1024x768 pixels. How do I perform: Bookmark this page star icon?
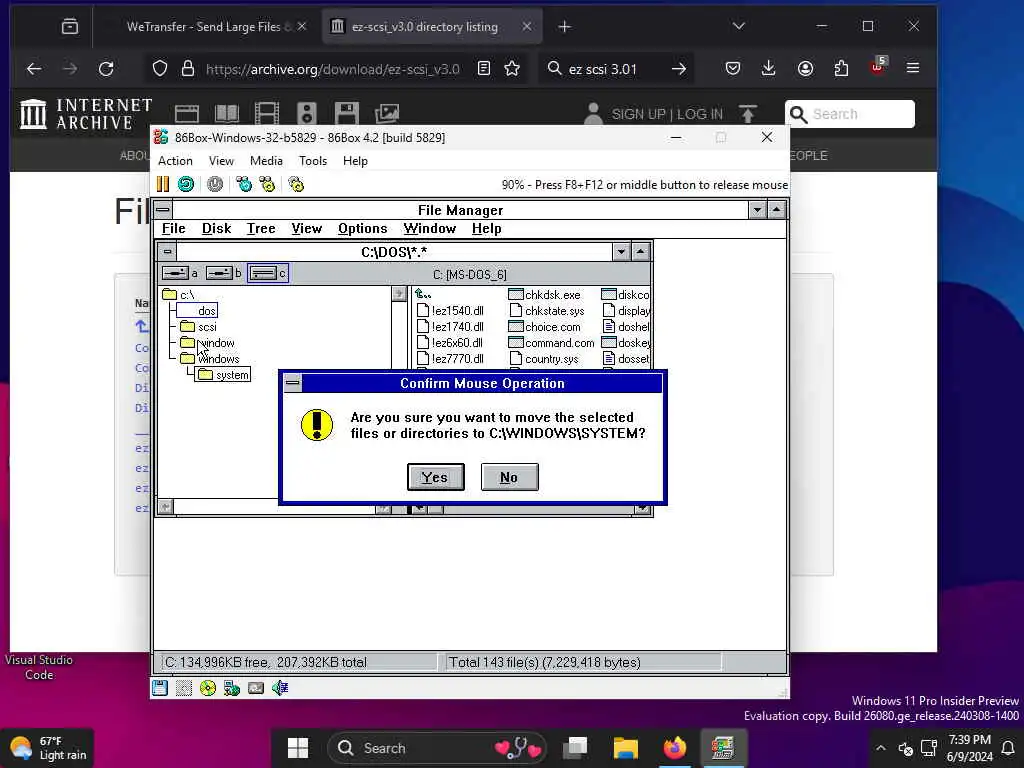click(512, 69)
